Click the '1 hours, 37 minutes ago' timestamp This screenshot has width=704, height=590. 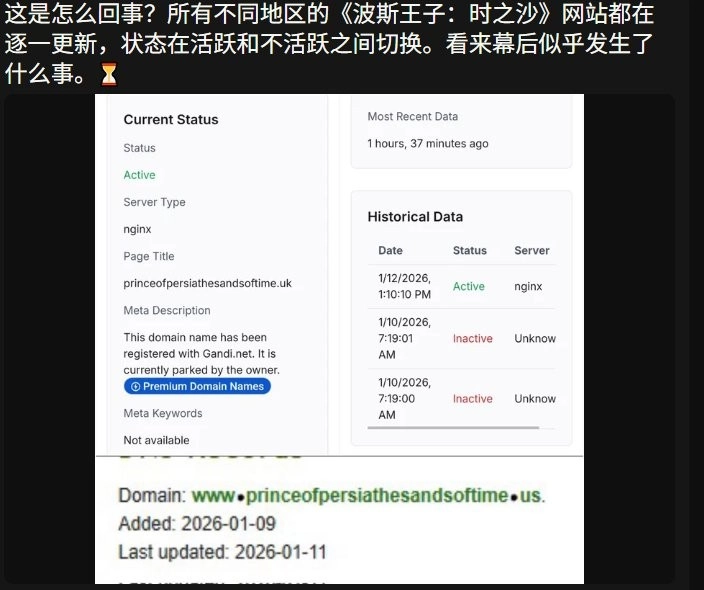pyautogui.click(x=428, y=144)
